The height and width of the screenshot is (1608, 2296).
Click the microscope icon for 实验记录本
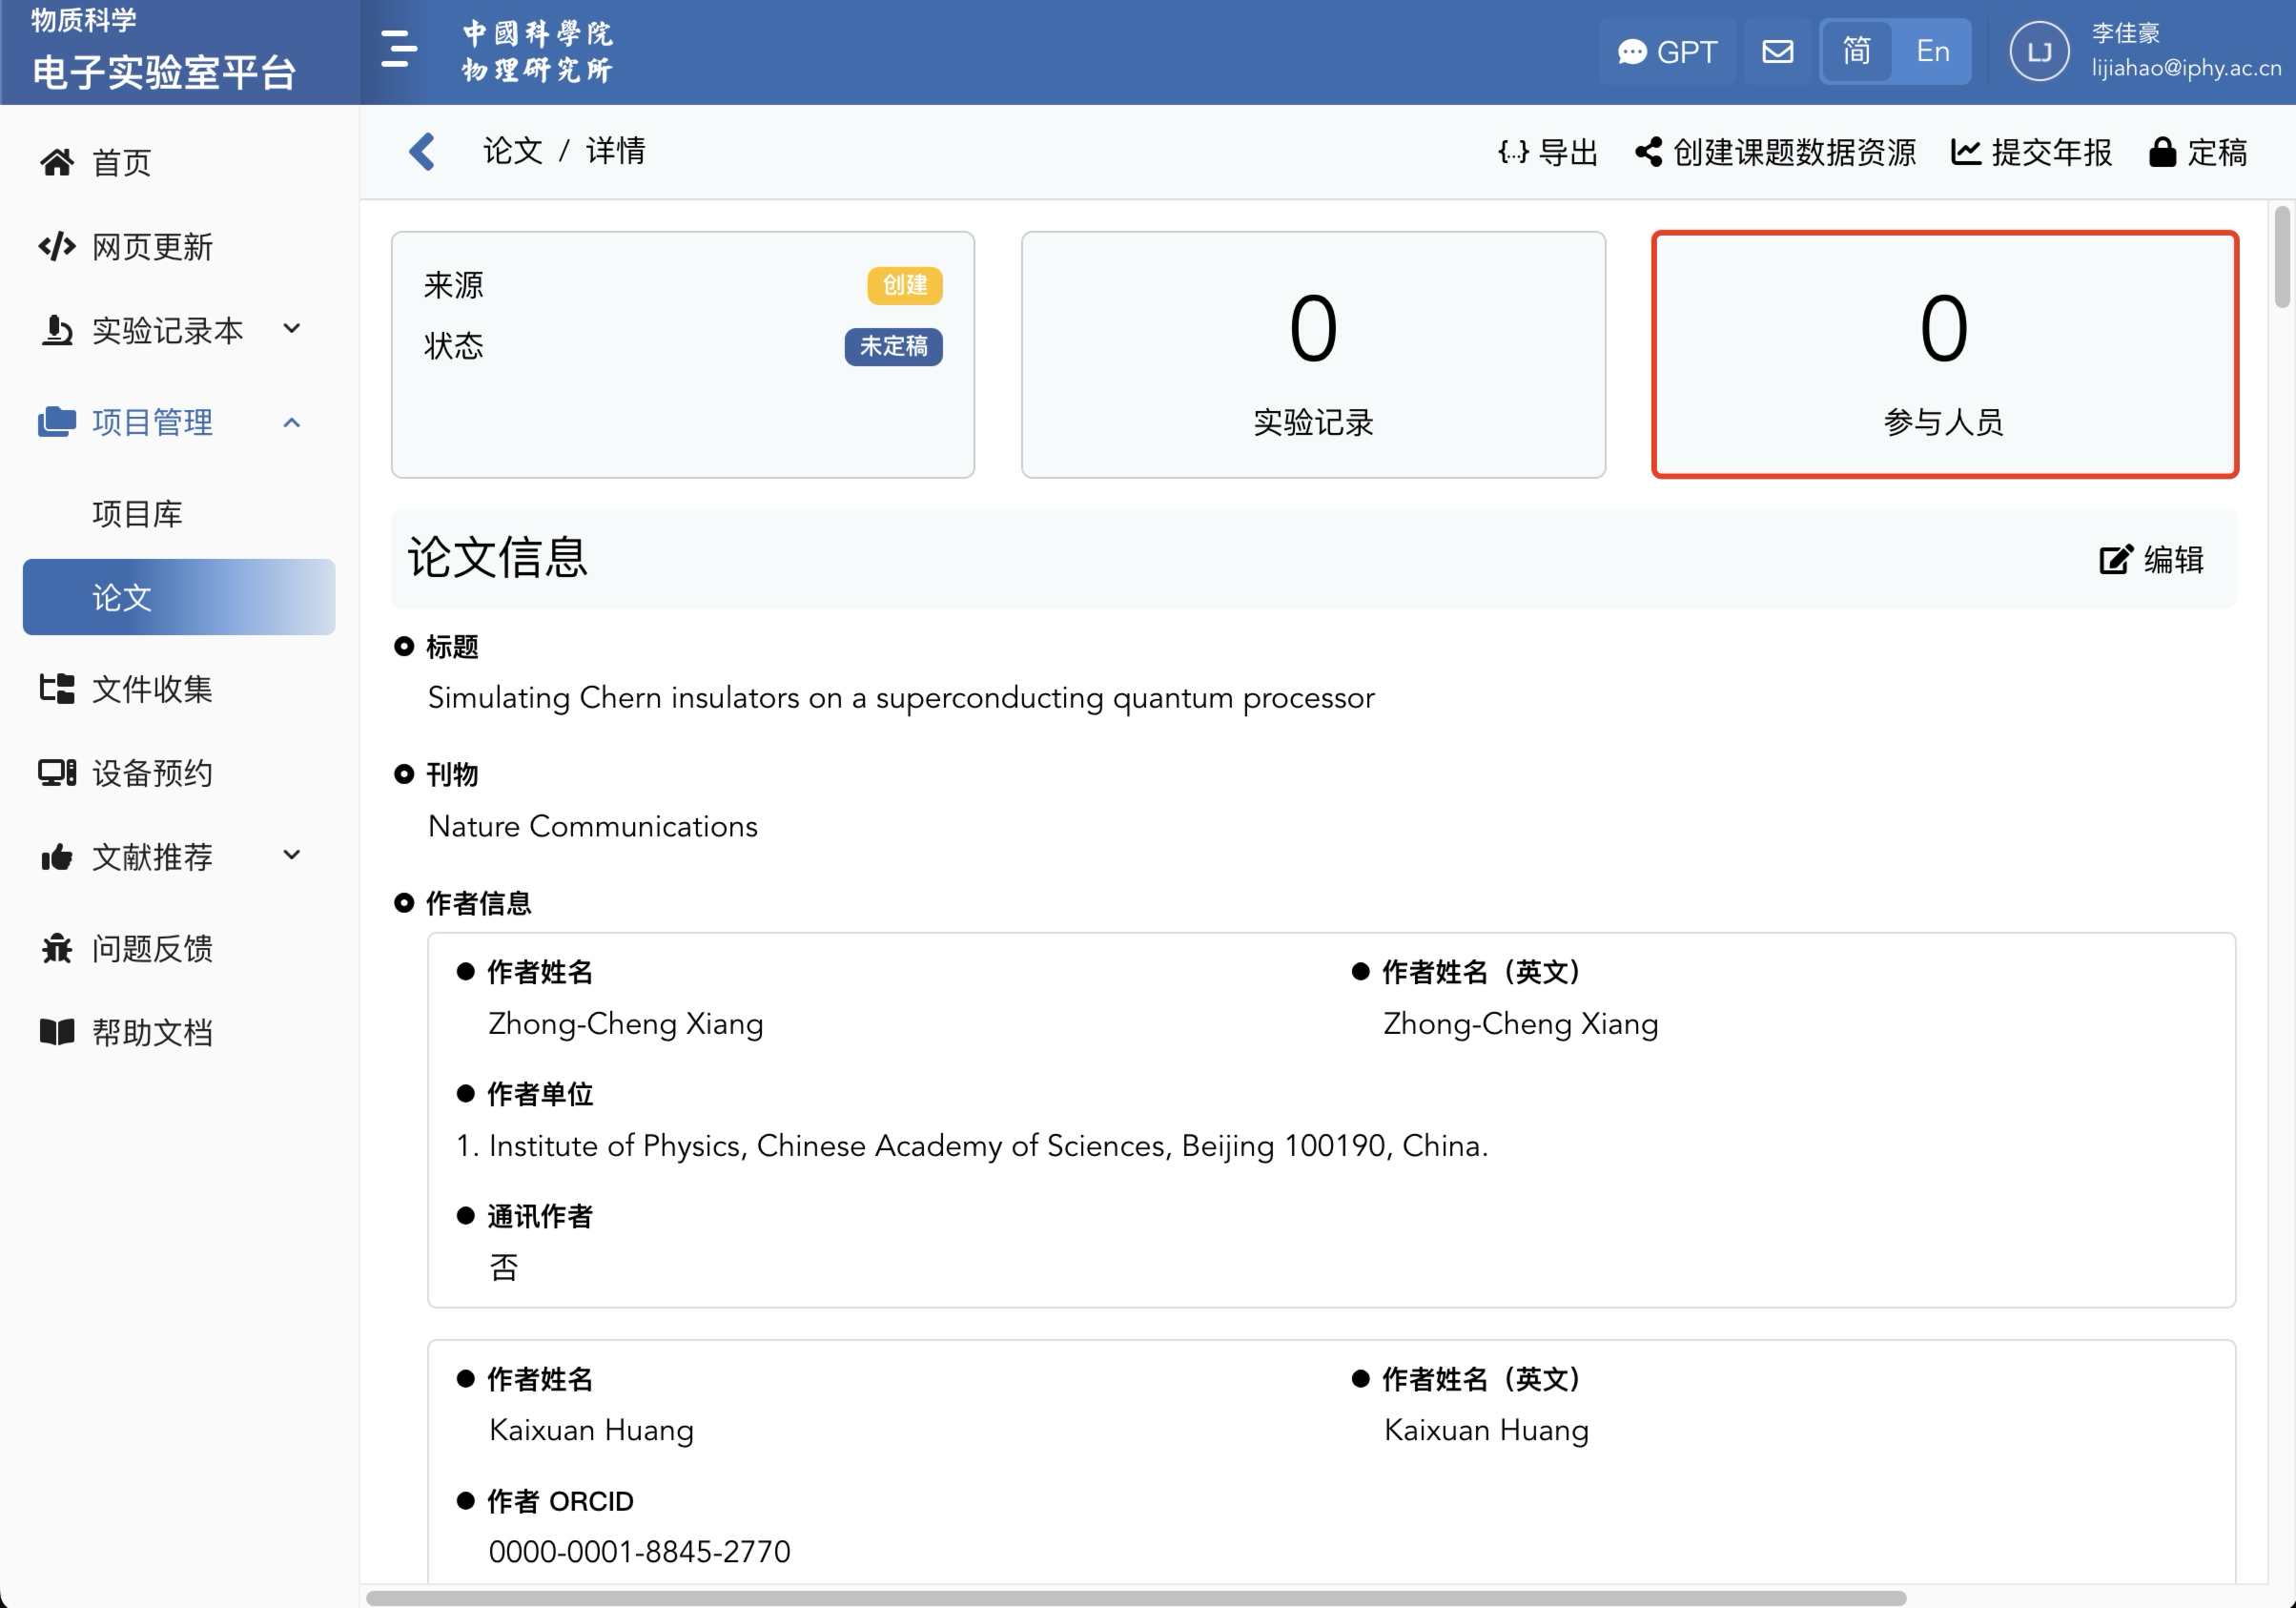pos(57,330)
